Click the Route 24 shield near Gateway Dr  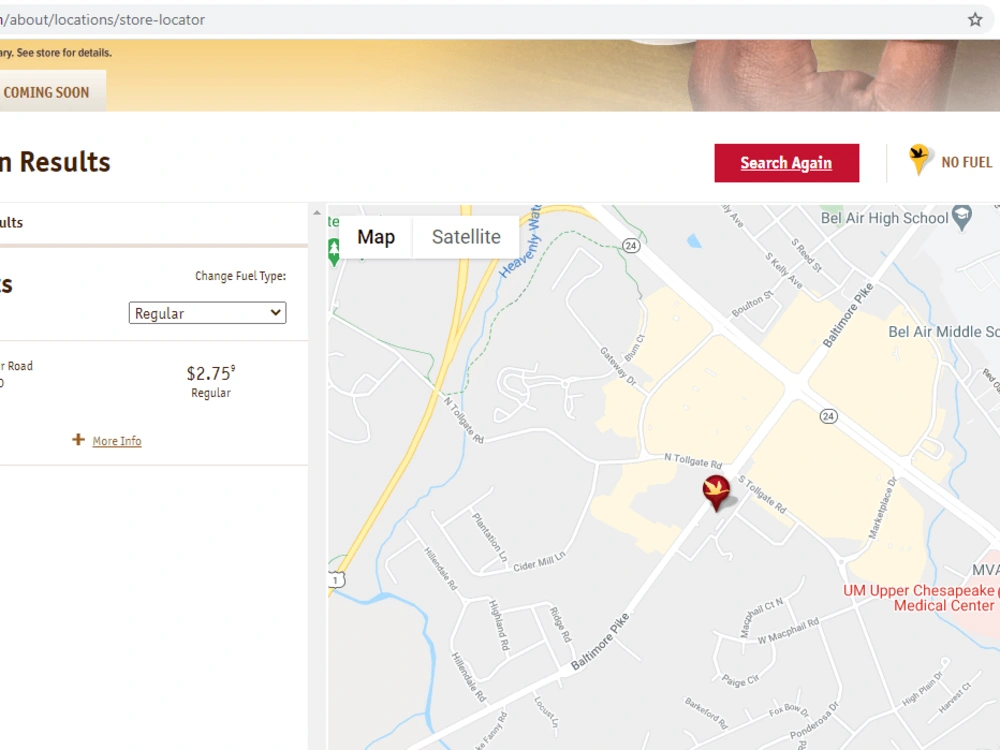coord(630,246)
